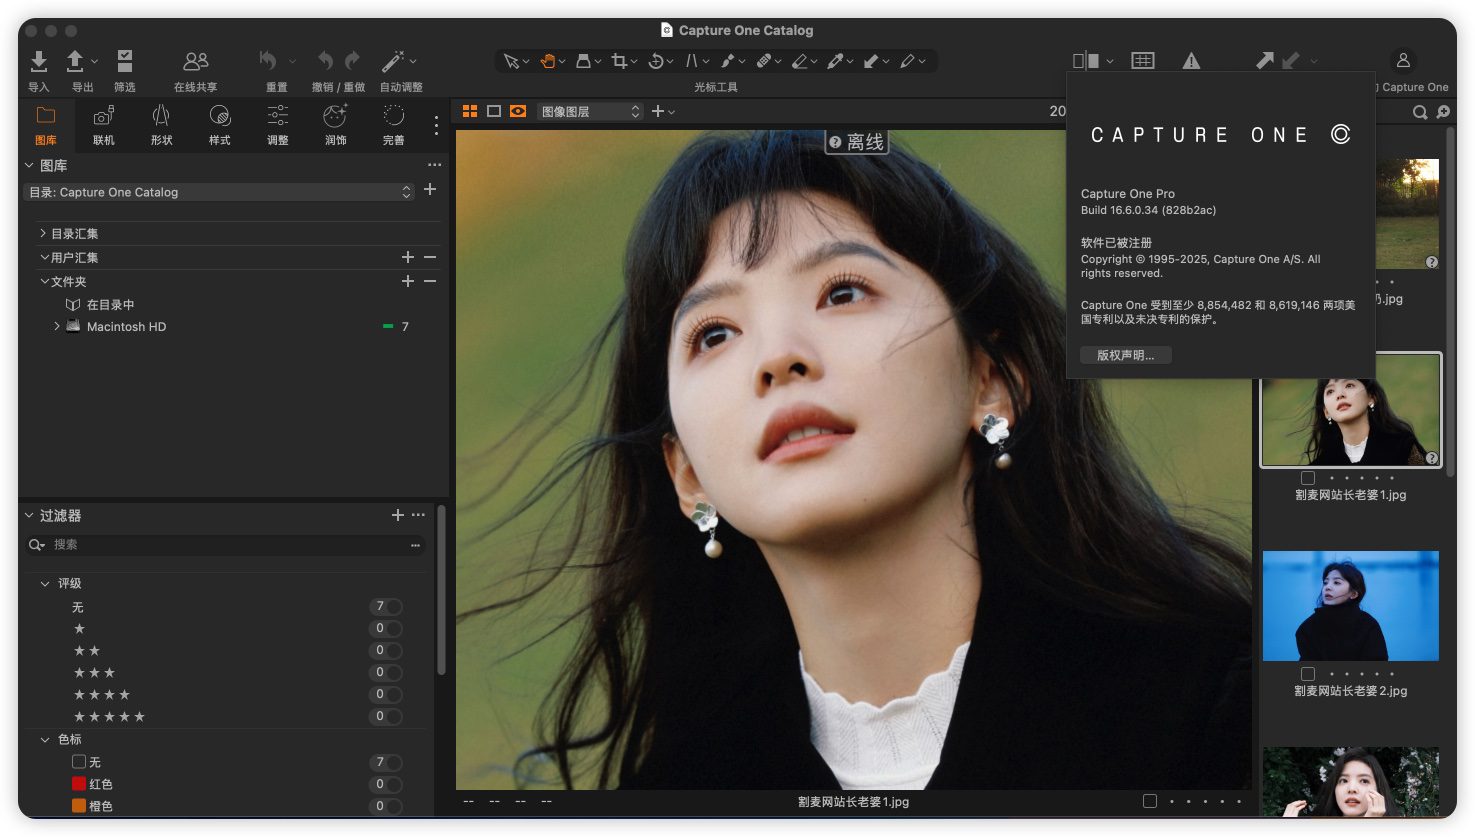This screenshot has height=837, width=1475.
Task: Show the grid overlay icon
Action: [1143, 61]
